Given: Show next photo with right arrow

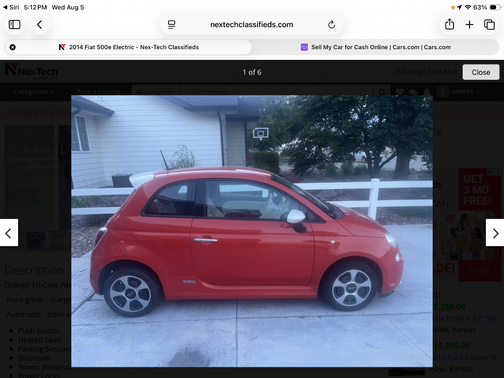Looking at the screenshot, I should [495, 233].
